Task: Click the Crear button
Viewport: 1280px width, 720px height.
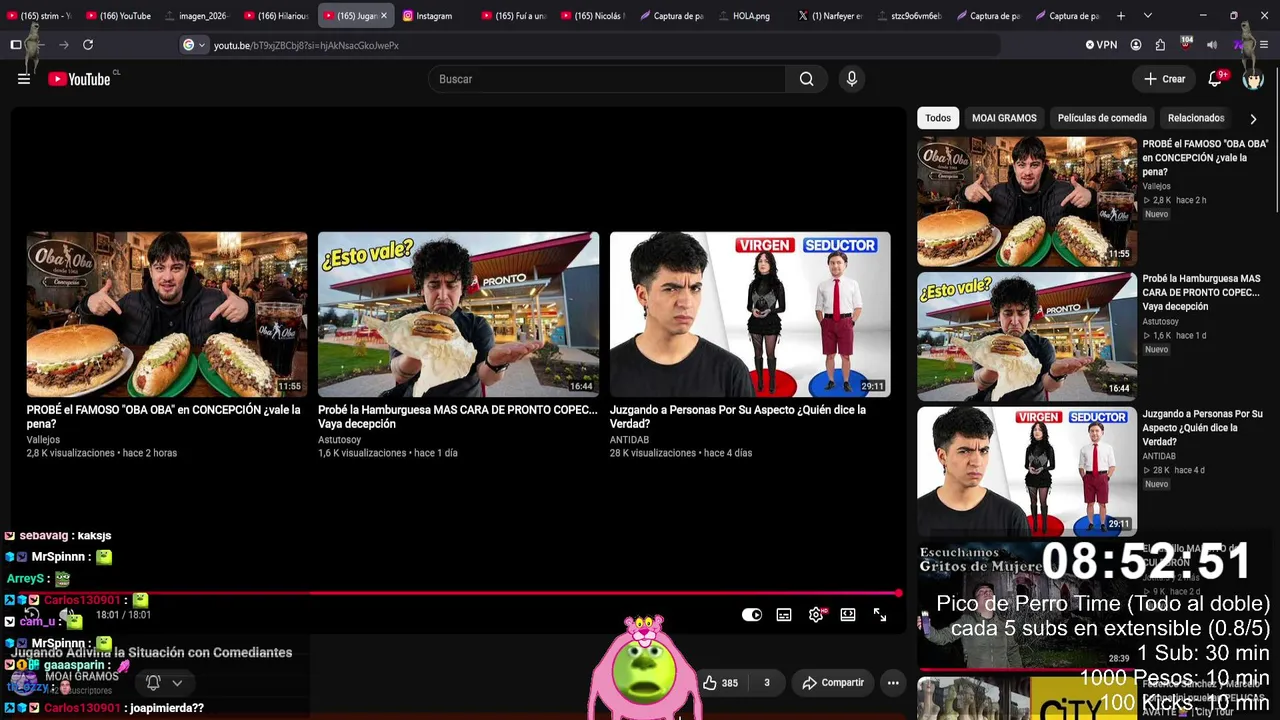Action: (1165, 79)
